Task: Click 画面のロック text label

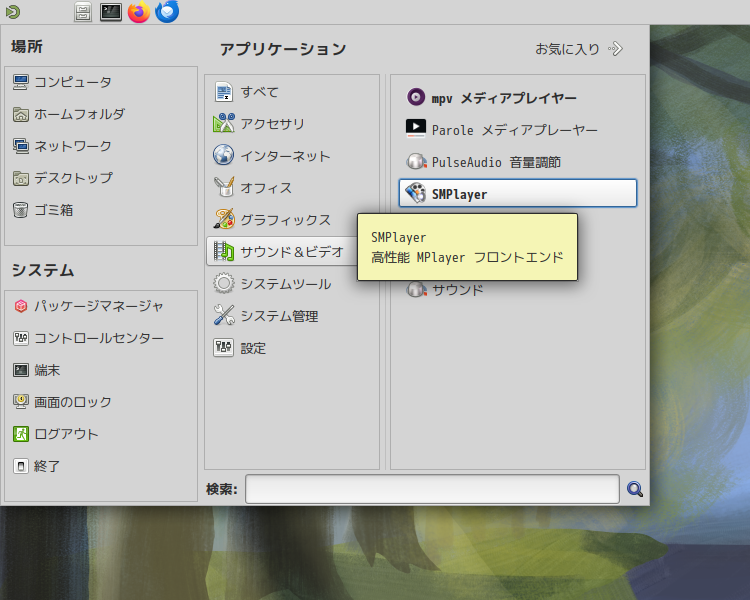Action: [73, 402]
